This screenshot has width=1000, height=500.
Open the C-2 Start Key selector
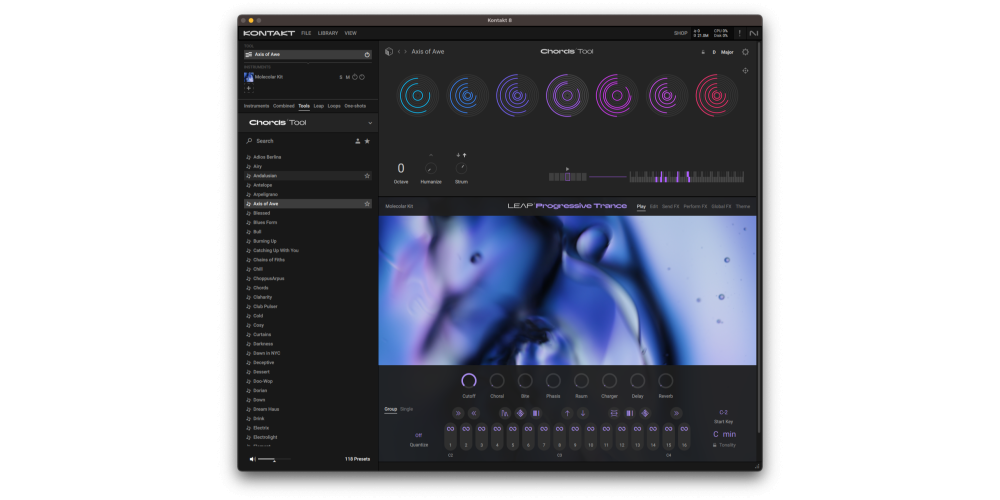[x=723, y=413]
